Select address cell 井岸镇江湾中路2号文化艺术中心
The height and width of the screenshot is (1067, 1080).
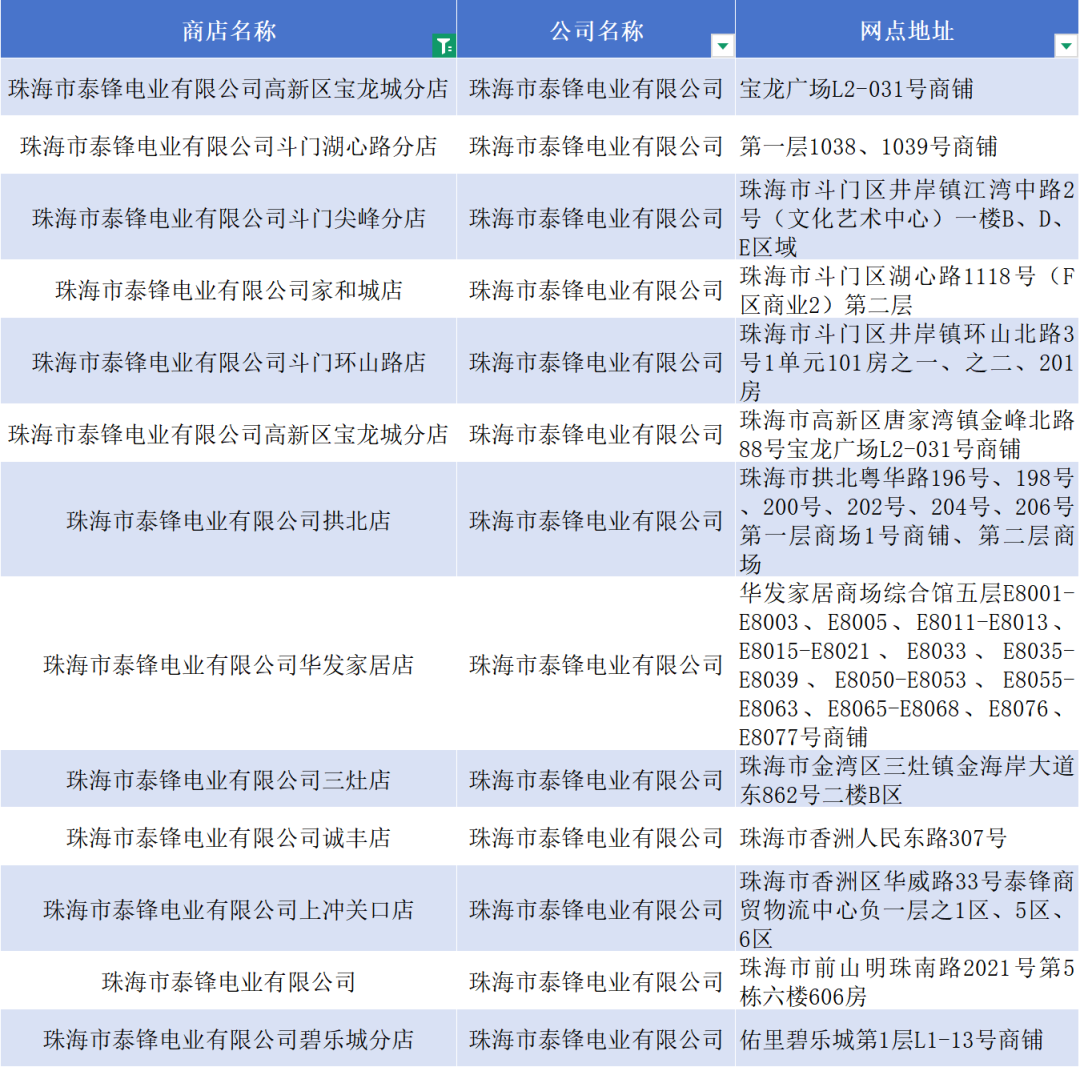click(x=906, y=218)
